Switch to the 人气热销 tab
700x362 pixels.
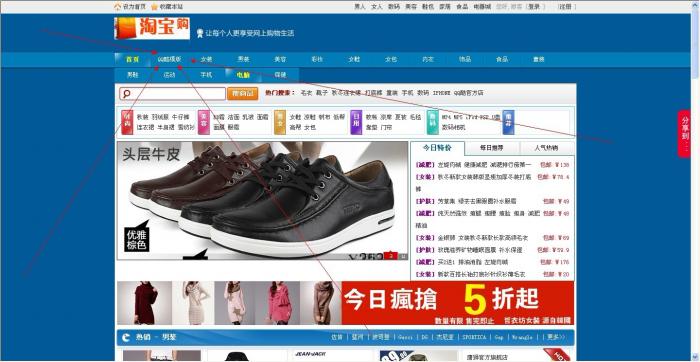click(x=546, y=148)
